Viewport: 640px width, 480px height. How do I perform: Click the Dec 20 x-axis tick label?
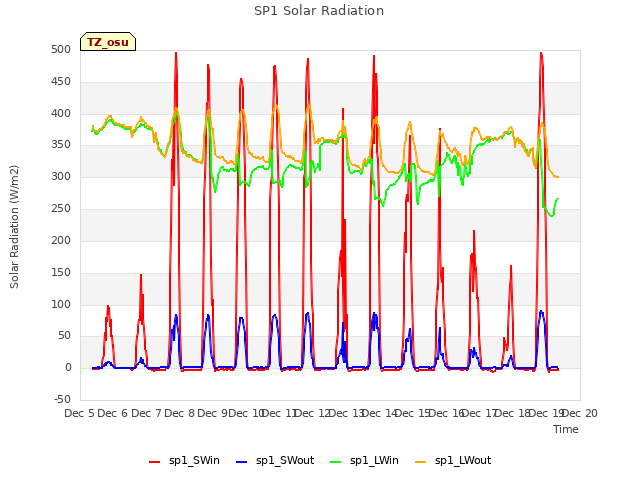[x=580, y=413]
